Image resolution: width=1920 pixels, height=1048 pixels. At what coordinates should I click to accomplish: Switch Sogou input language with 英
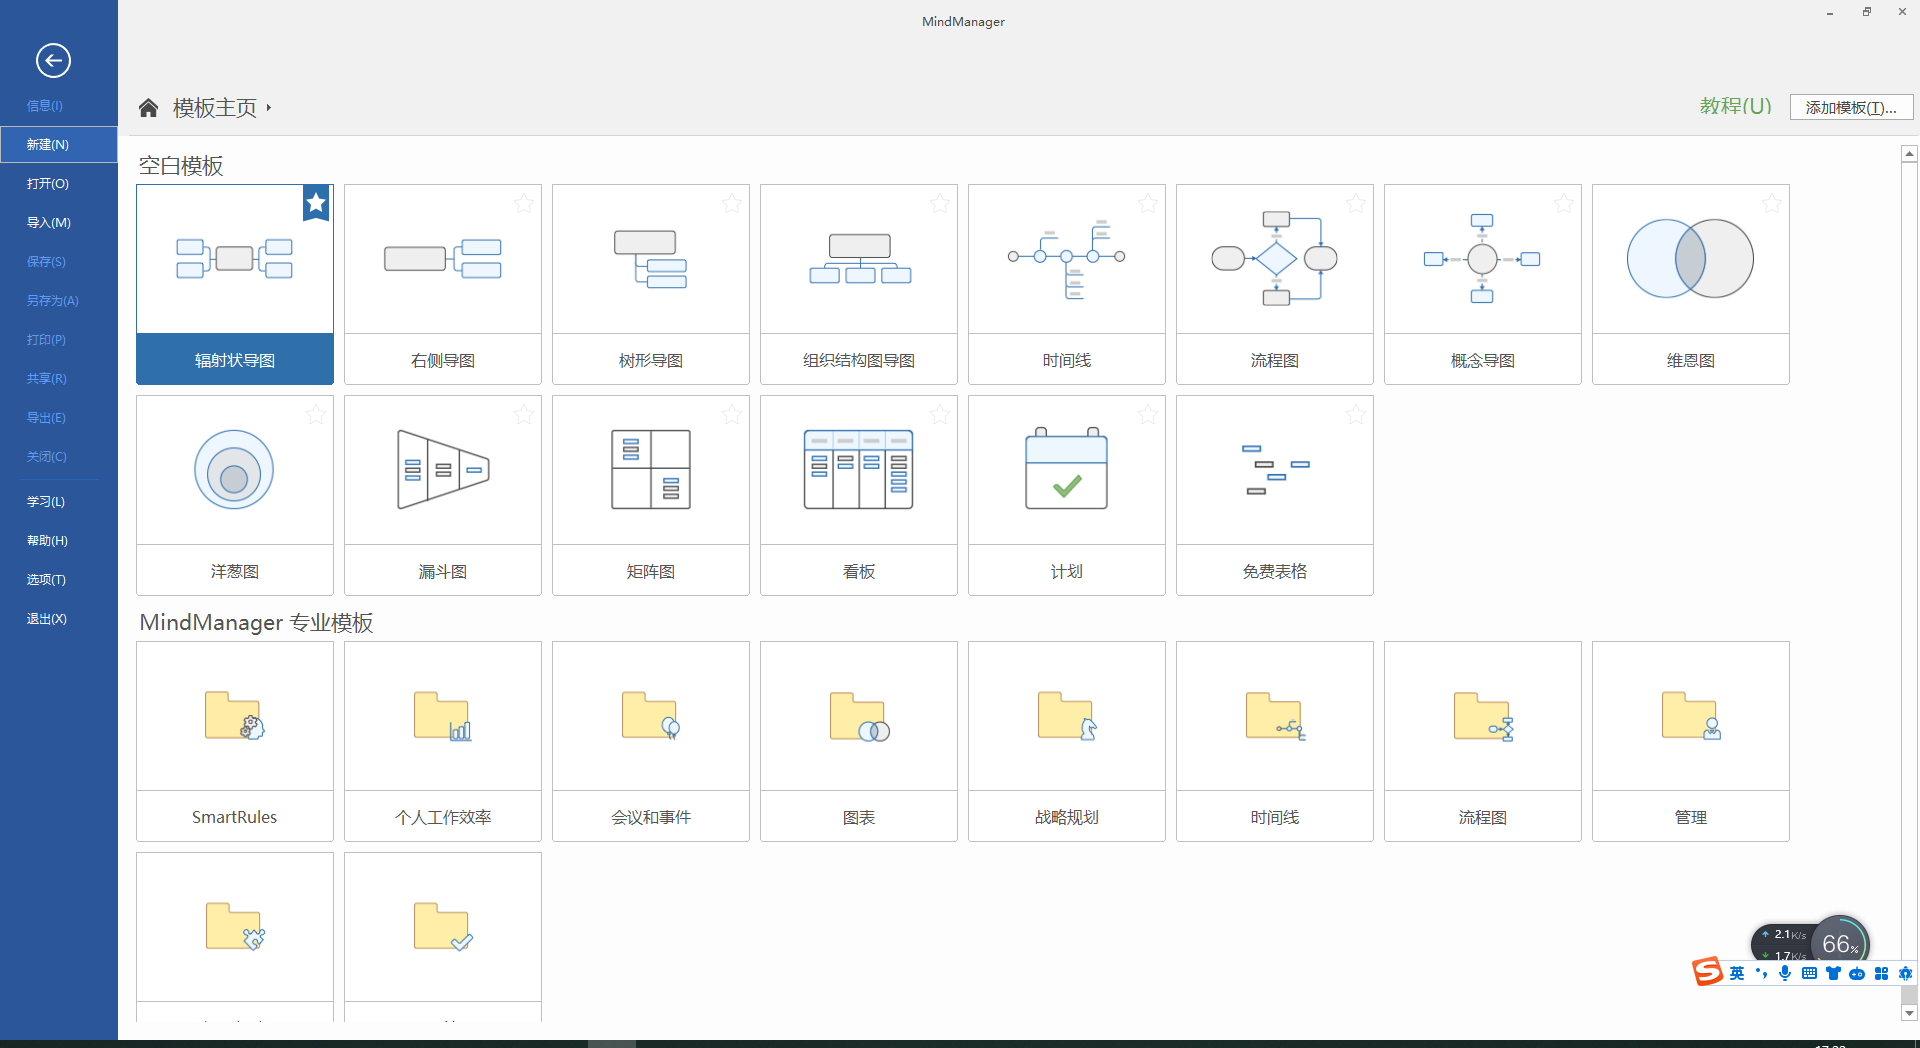(1737, 973)
